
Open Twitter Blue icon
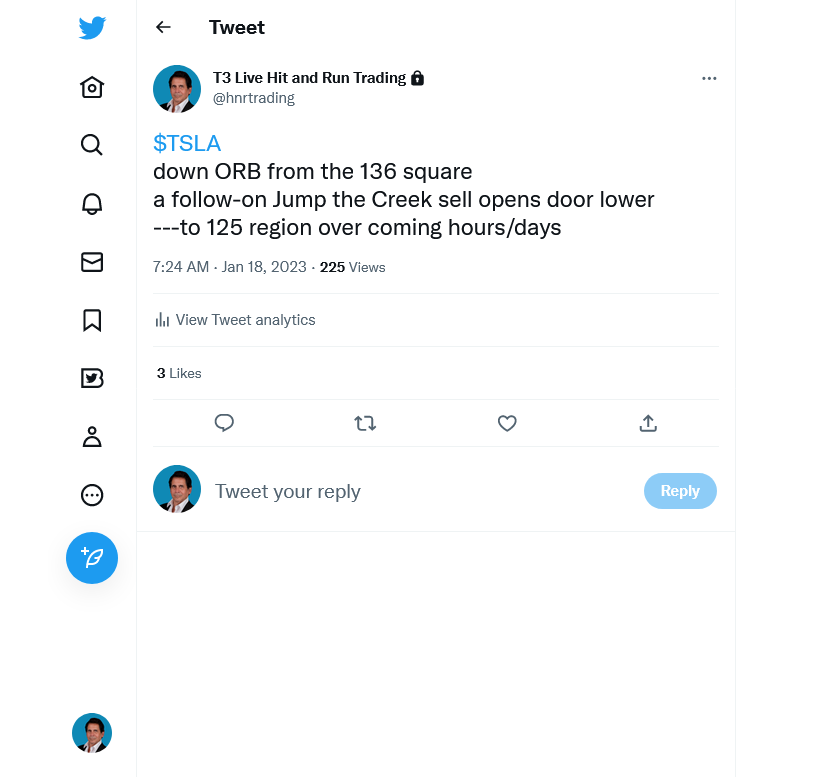(x=92, y=378)
